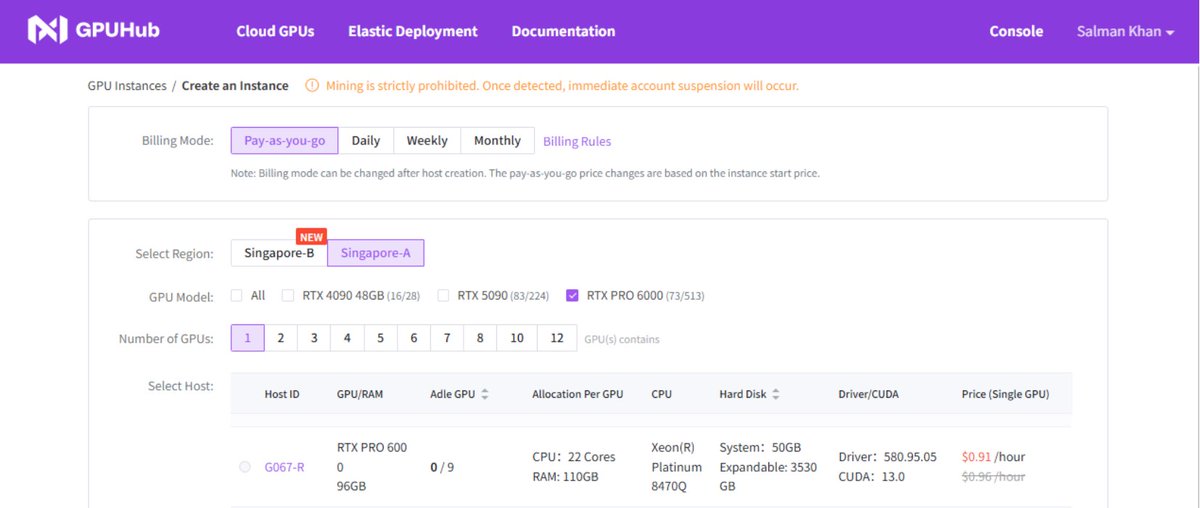The width and height of the screenshot is (1200, 508).
Task: Select Weekly billing mode
Action: [x=427, y=141]
